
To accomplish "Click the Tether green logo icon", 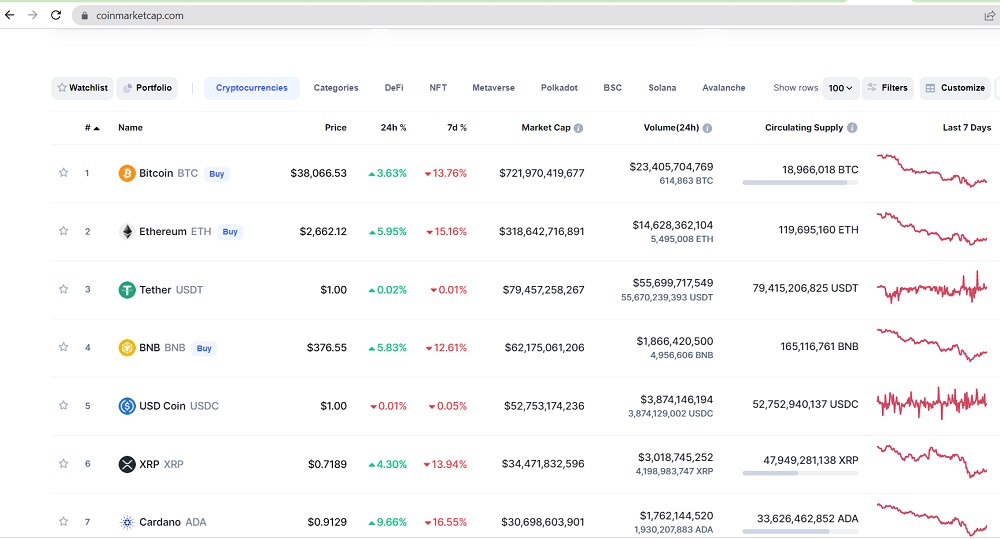I will click(x=127, y=290).
